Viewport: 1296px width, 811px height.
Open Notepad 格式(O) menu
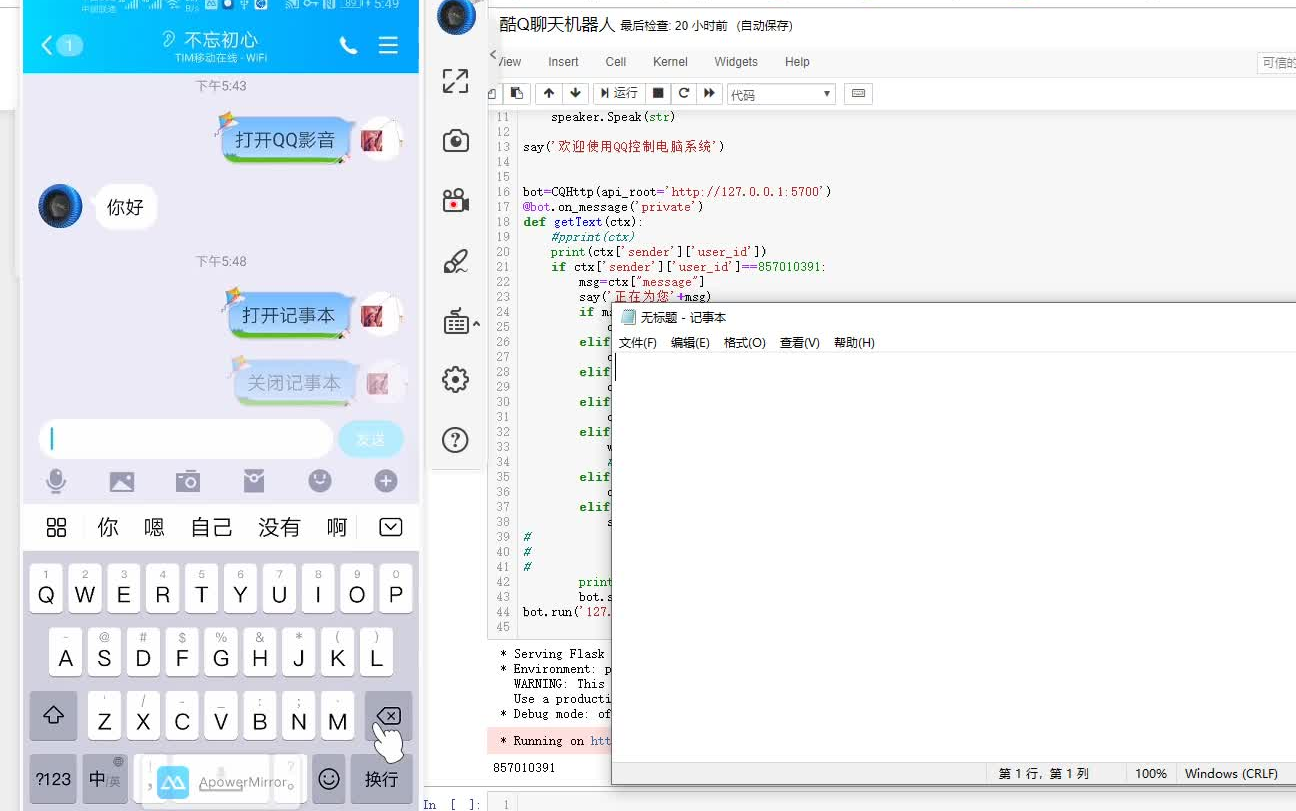pos(744,343)
